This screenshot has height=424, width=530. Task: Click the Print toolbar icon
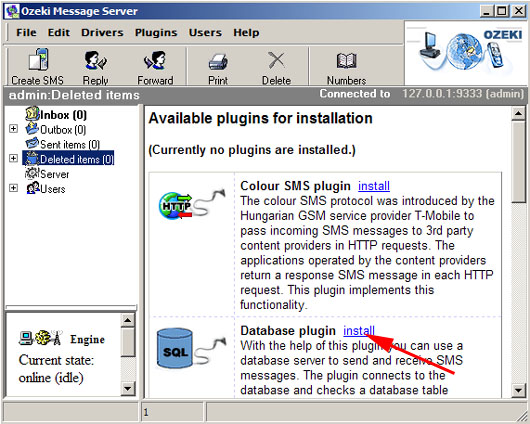218,62
